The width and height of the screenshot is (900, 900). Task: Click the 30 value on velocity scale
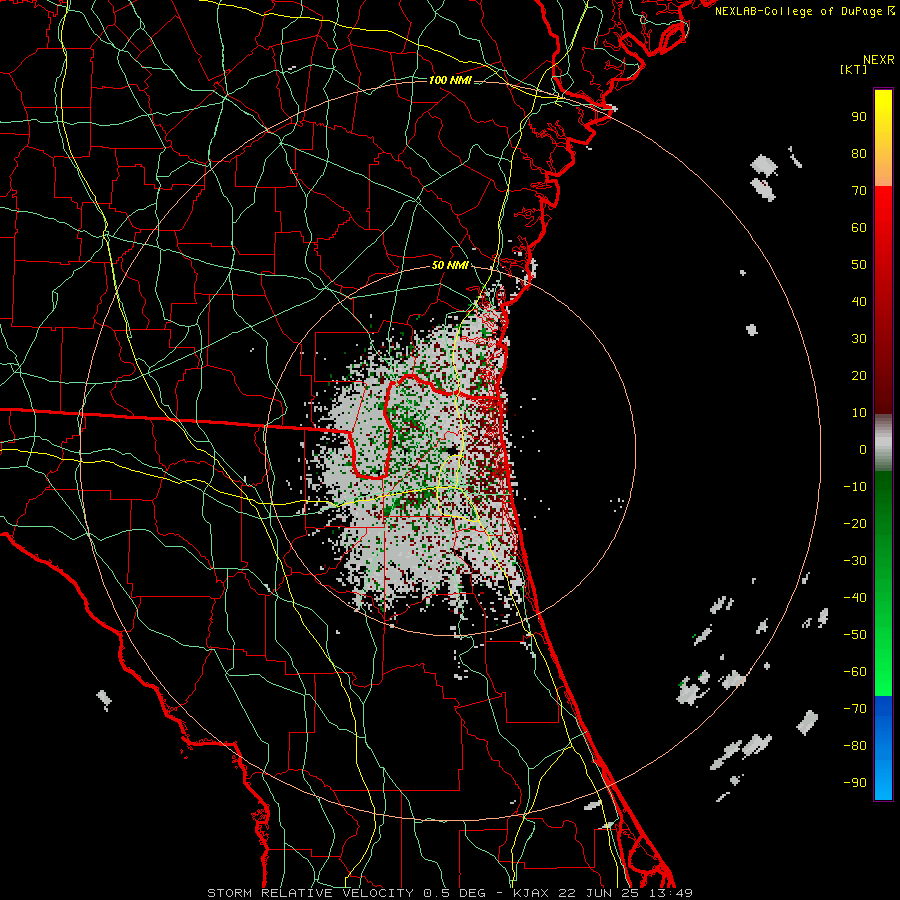coord(859,339)
